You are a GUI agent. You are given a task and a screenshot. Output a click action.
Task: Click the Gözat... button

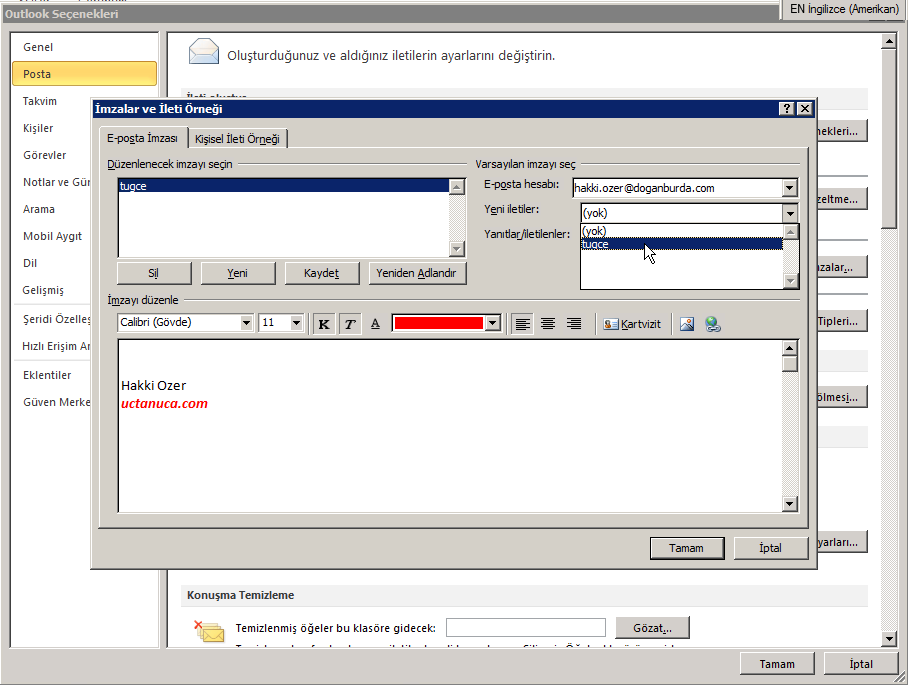pyautogui.click(x=653, y=628)
